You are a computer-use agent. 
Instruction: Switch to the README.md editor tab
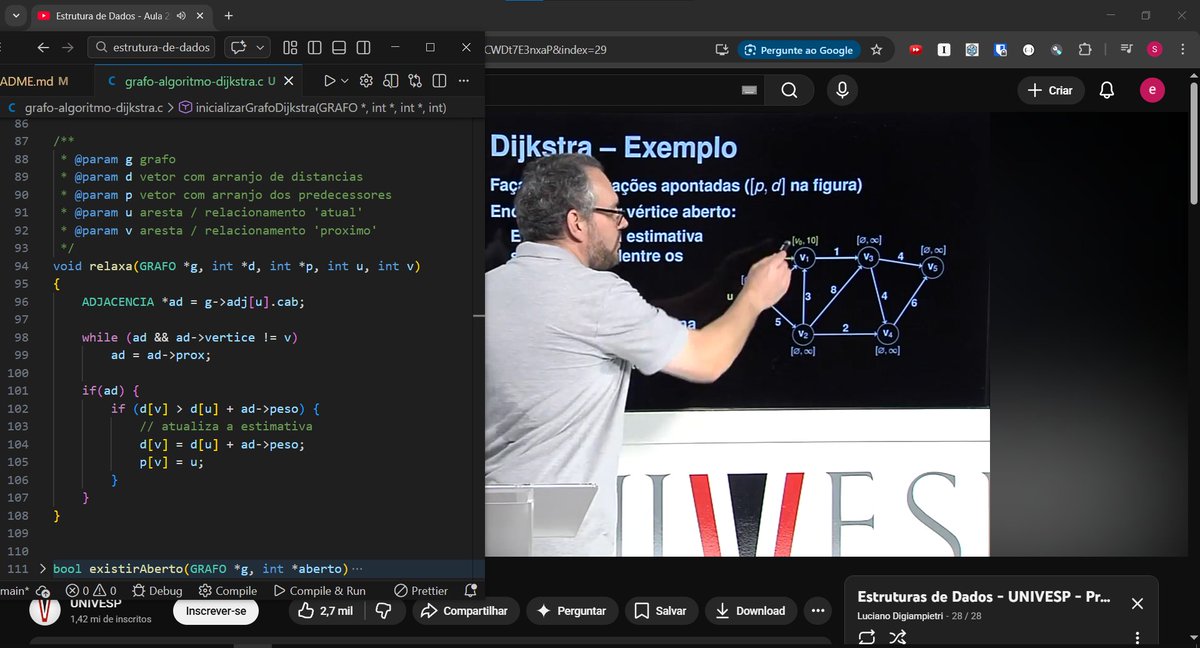pos(36,81)
